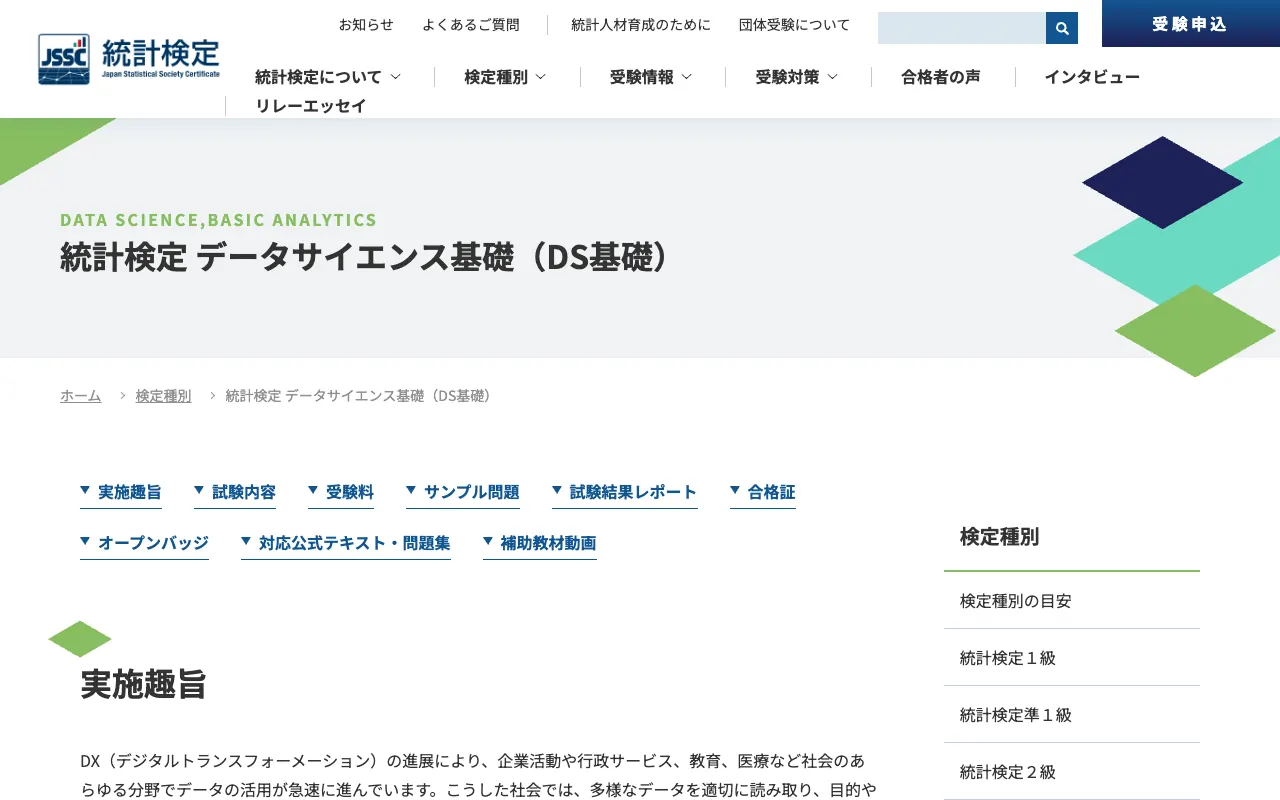The height and width of the screenshot is (800, 1280).
Task: Open 統計検定１級 in the sidebar
Action: 1072,658
